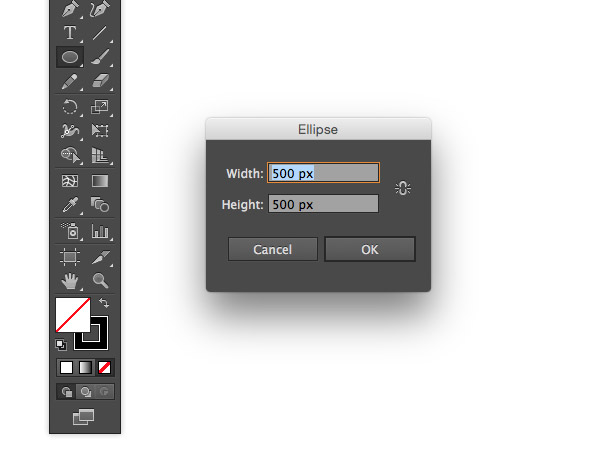
Task: Select the Type tool
Action: coord(70,33)
